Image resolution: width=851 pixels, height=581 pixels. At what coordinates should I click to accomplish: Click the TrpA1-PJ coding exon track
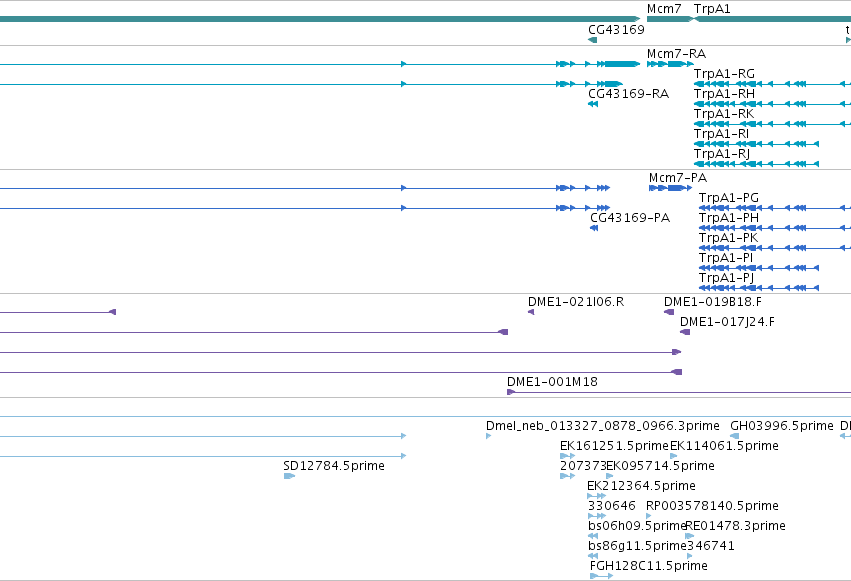coord(759,288)
